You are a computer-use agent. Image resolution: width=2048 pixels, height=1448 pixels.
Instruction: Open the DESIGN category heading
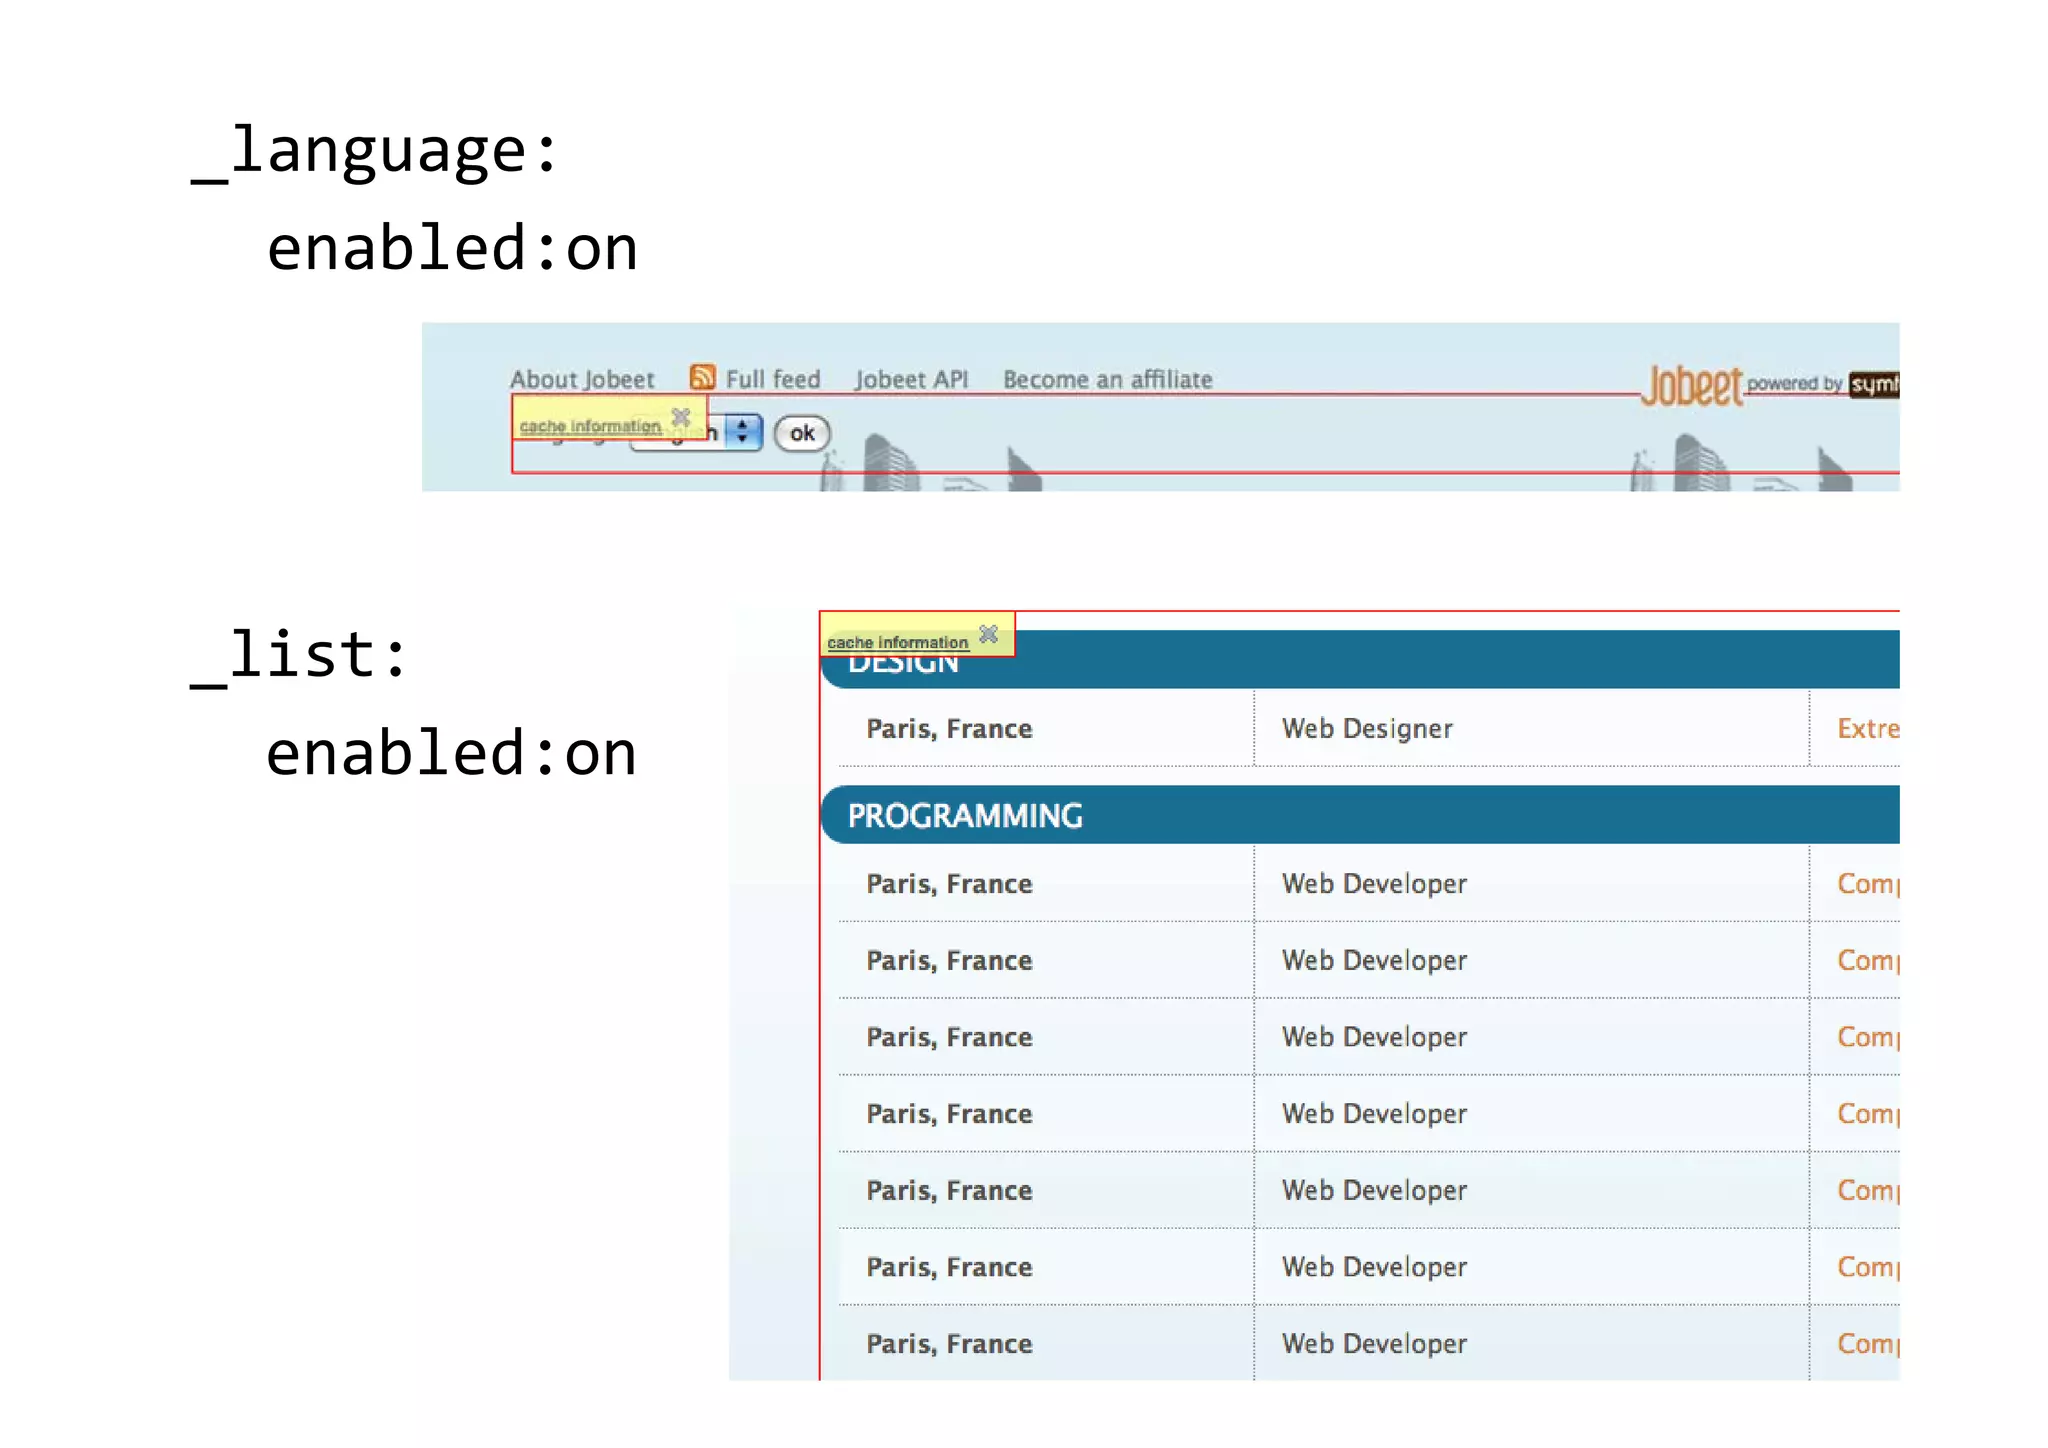(x=903, y=665)
